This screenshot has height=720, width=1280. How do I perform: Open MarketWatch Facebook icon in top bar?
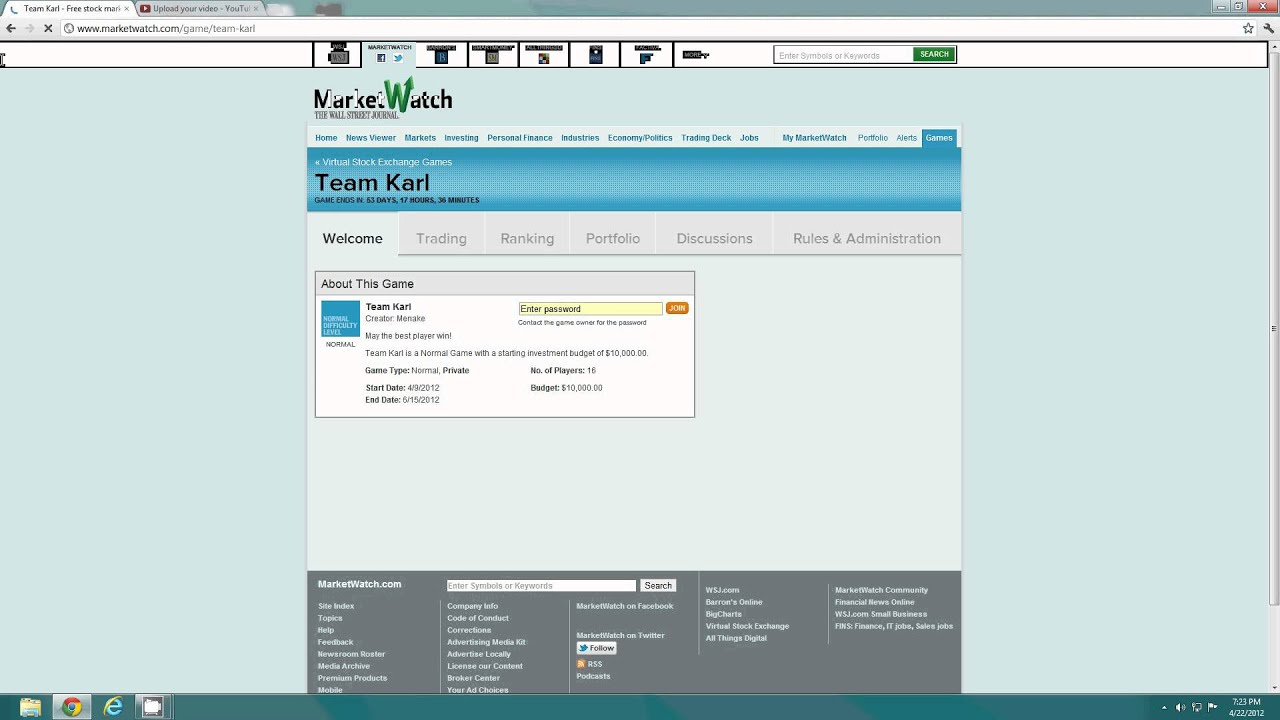click(x=381, y=58)
